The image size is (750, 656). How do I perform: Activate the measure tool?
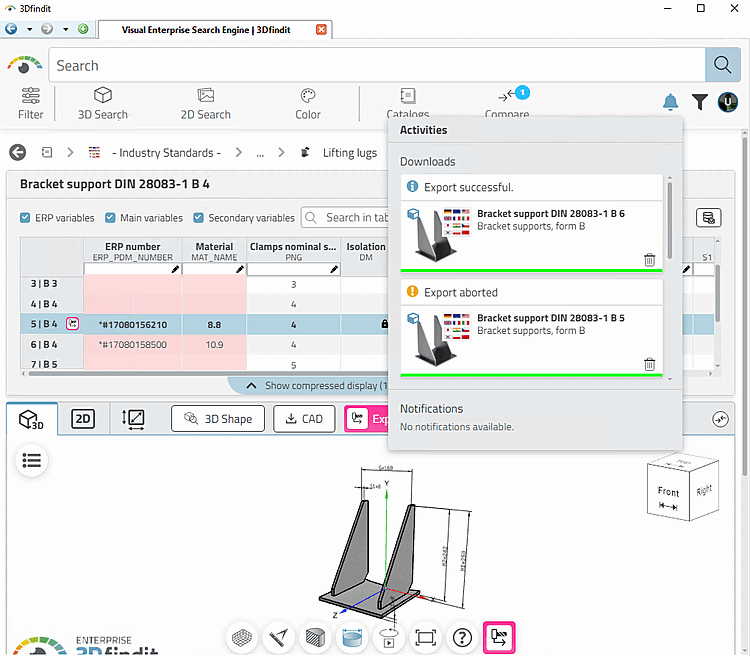[278, 637]
